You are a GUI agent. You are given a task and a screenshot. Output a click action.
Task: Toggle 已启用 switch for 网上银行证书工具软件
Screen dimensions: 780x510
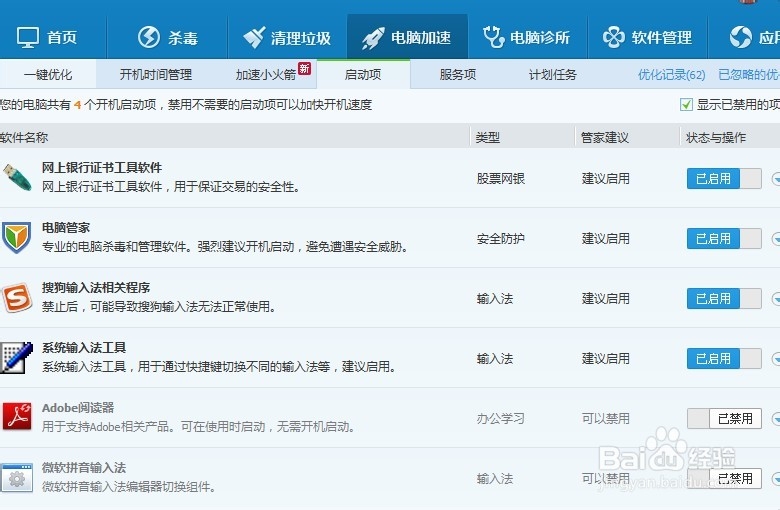[x=724, y=179]
